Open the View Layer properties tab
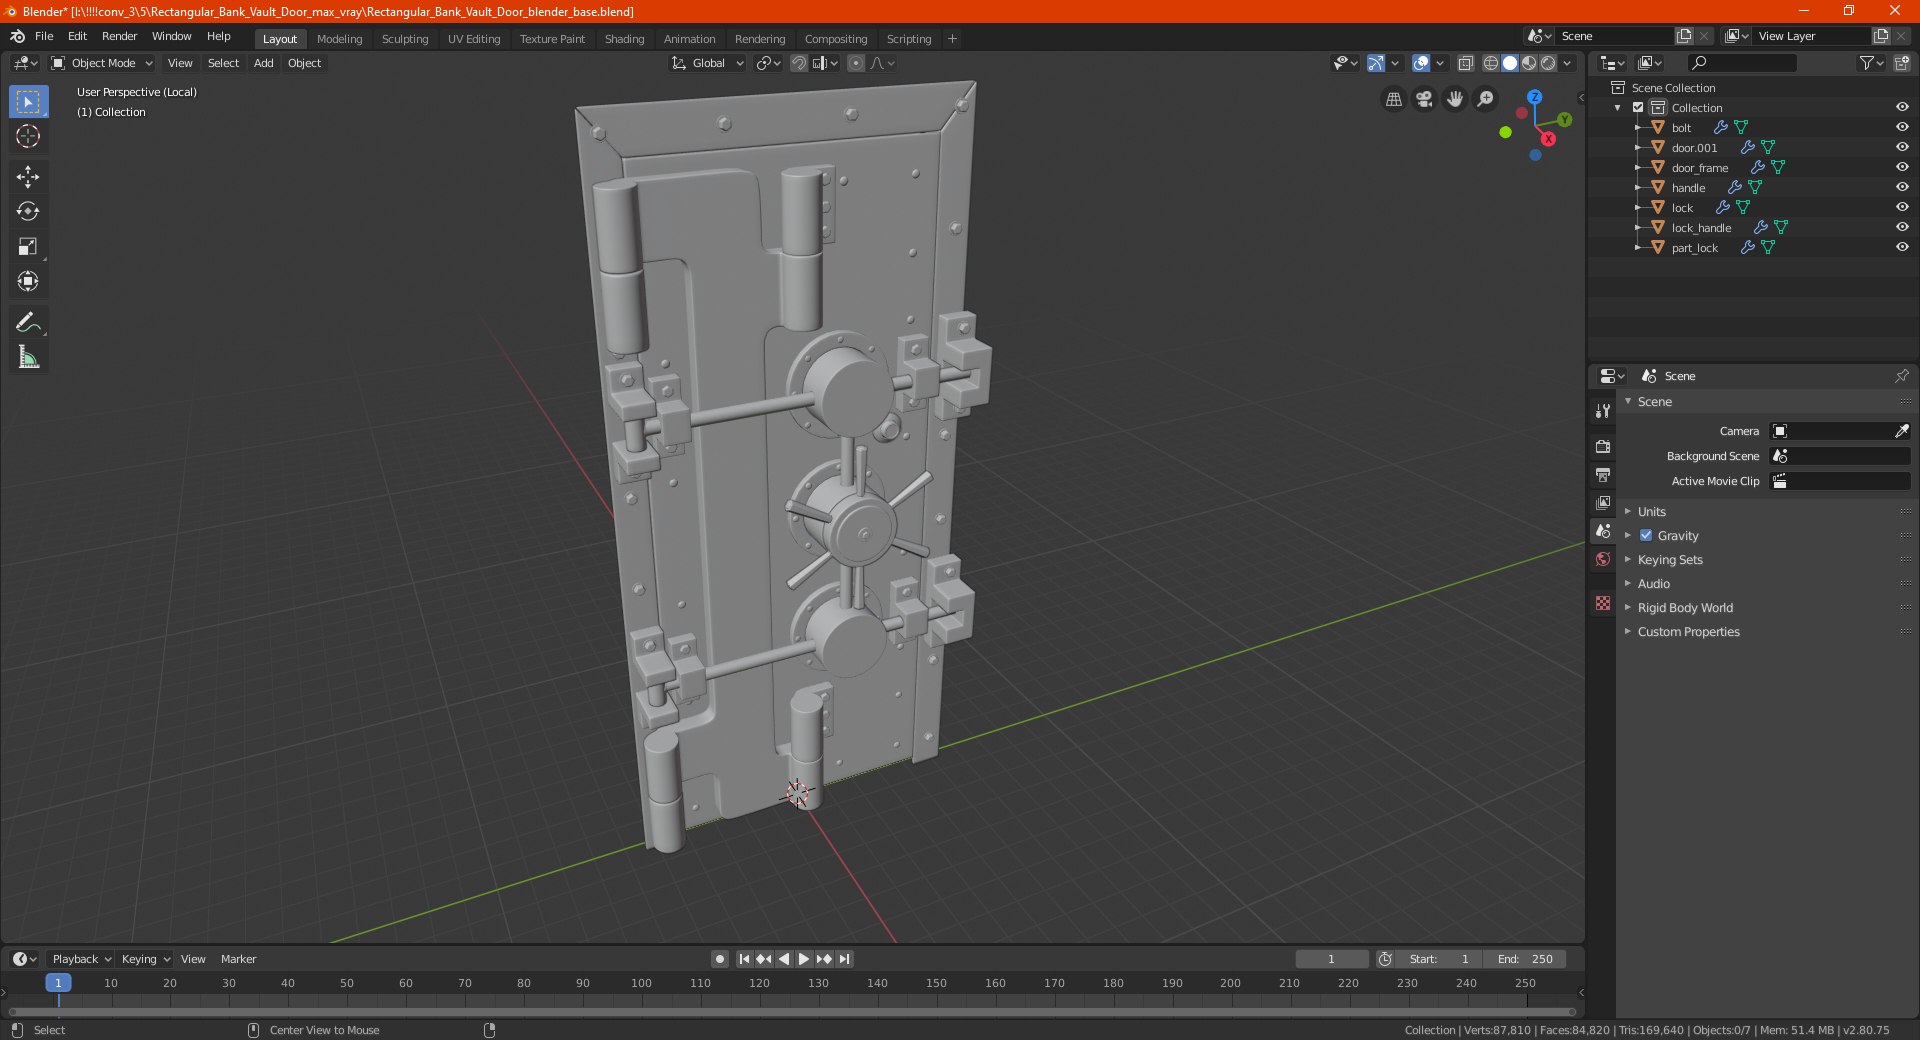This screenshot has width=1920, height=1040. tap(1603, 502)
